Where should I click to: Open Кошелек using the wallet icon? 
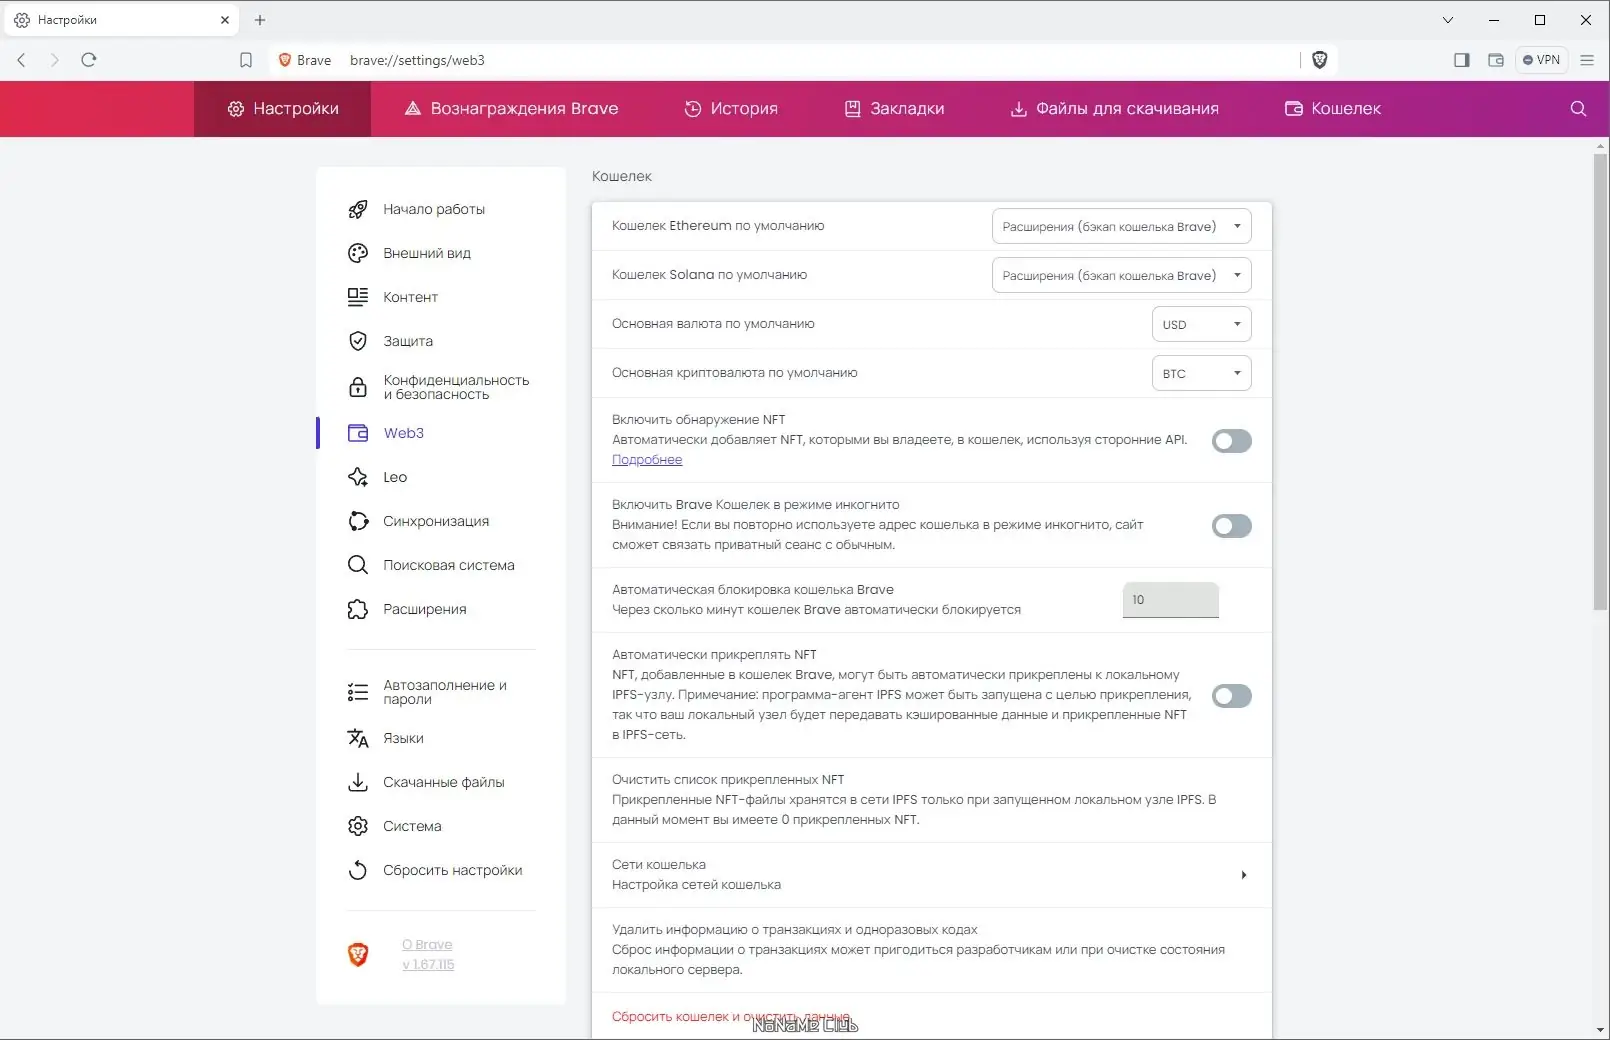(x=1292, y=108)
